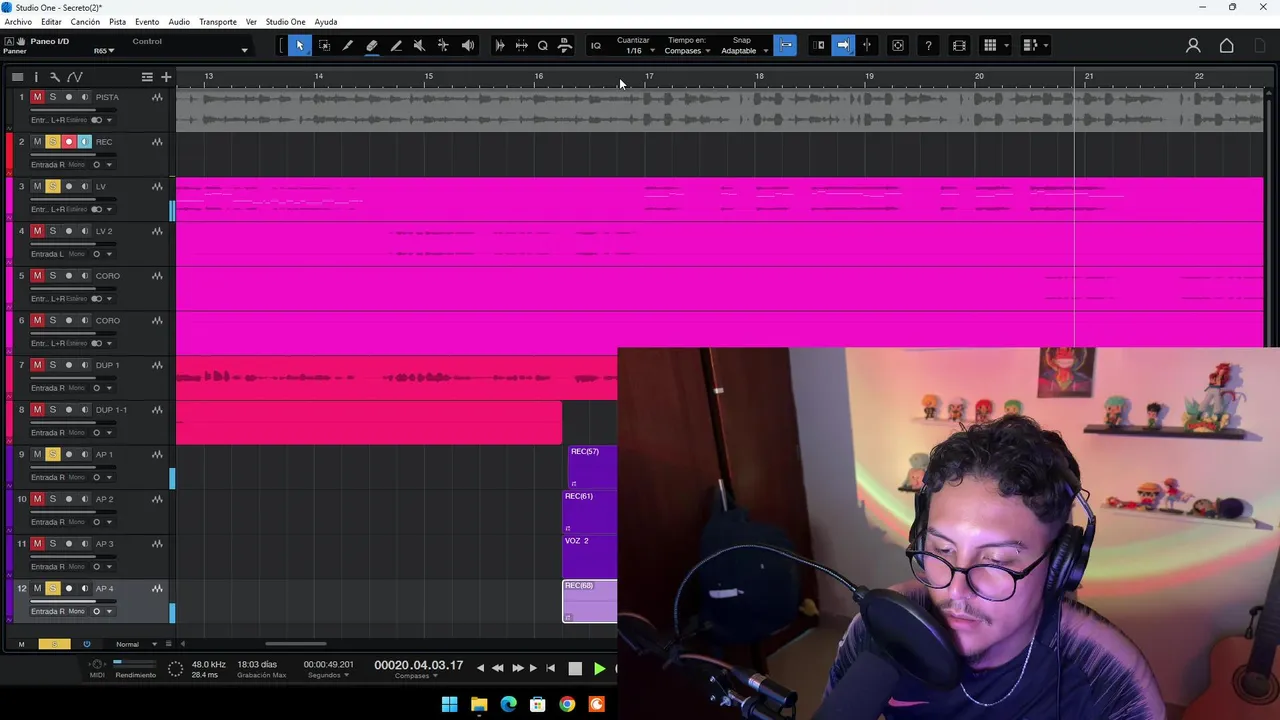Open the Pista menu
Viewport: 1280px width, 720px height.
pos(118,22)
